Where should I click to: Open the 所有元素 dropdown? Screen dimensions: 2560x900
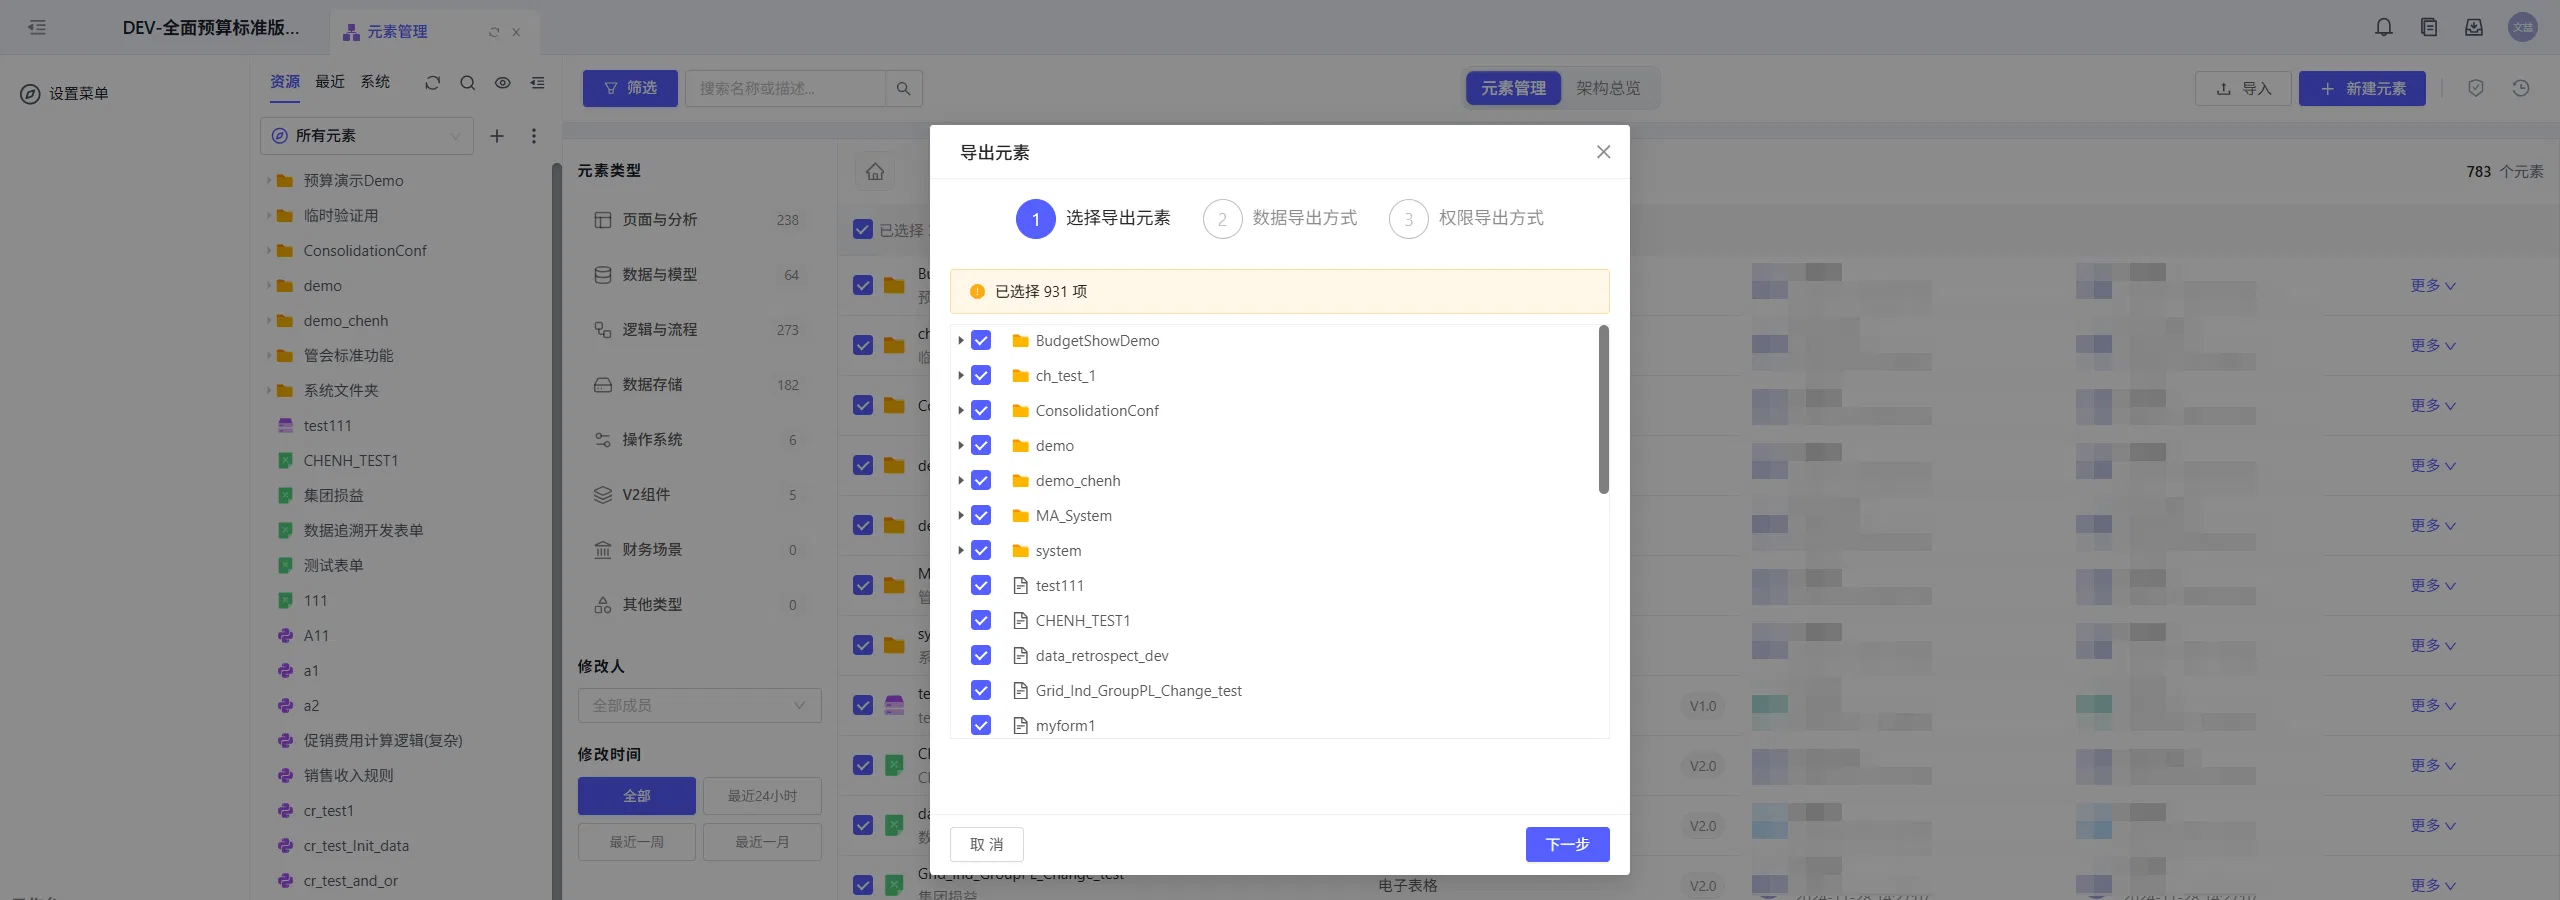[367, 136]
